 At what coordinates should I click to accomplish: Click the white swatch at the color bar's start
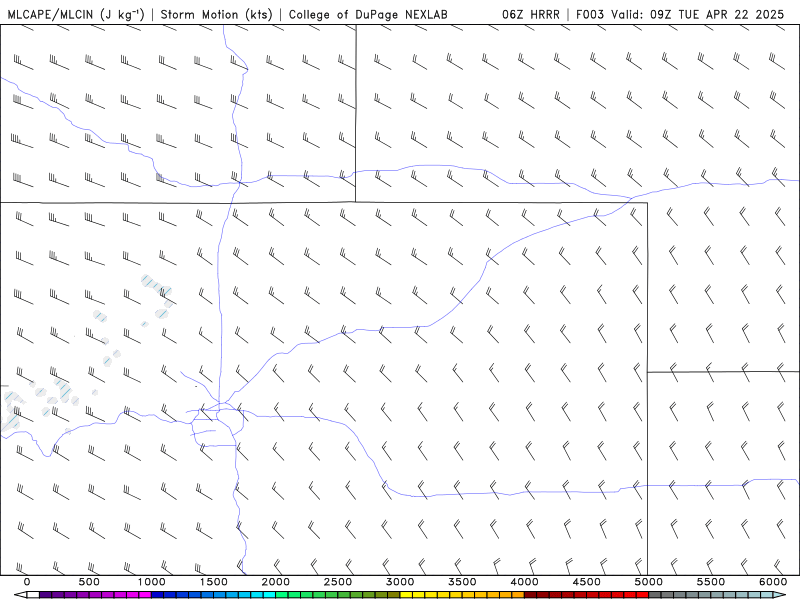tap(33, 595)
